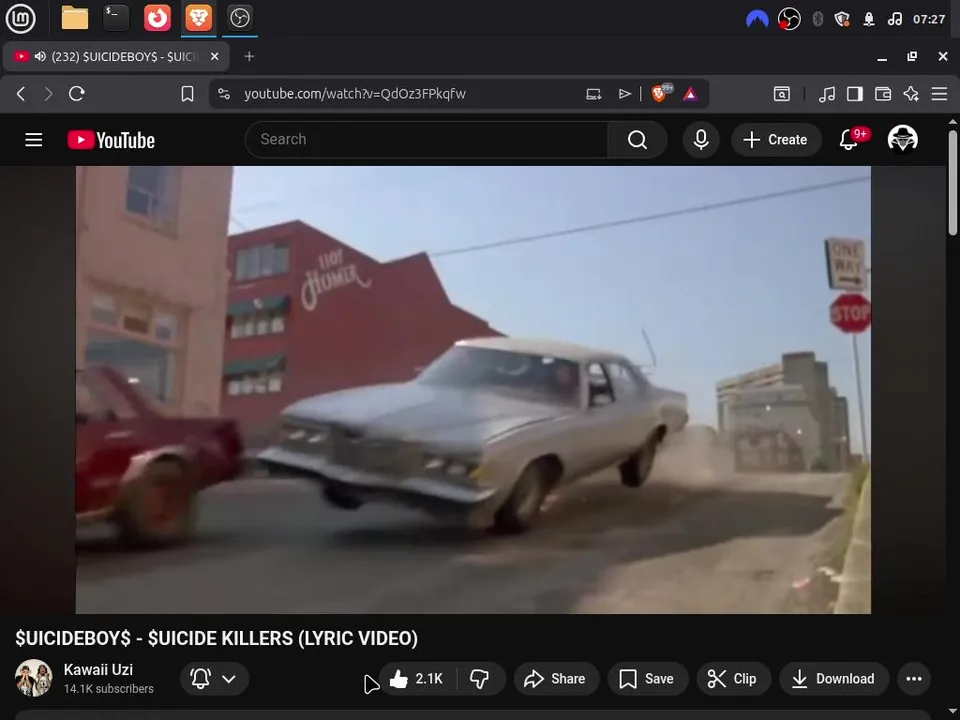This screenshot has width=960, height=720.
Task: Open the Leo AI assistant icon
Action: pyautogui.click(x=911, y=94)
